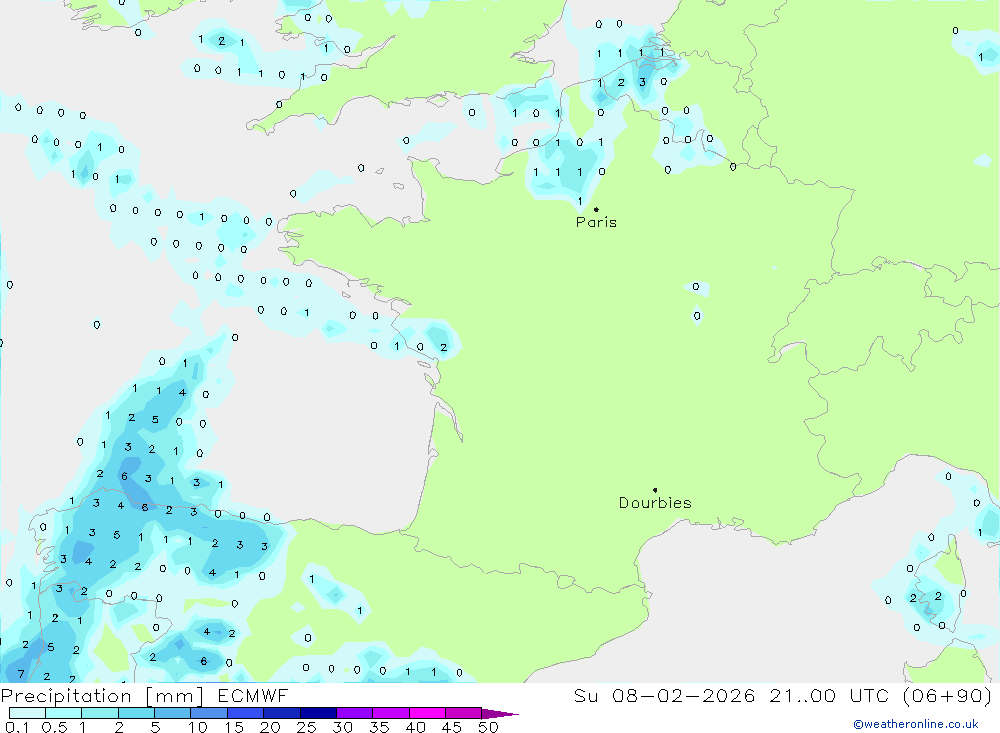Click the Dourbies city label
This screenshot has height=733, width=1000.
655,503
